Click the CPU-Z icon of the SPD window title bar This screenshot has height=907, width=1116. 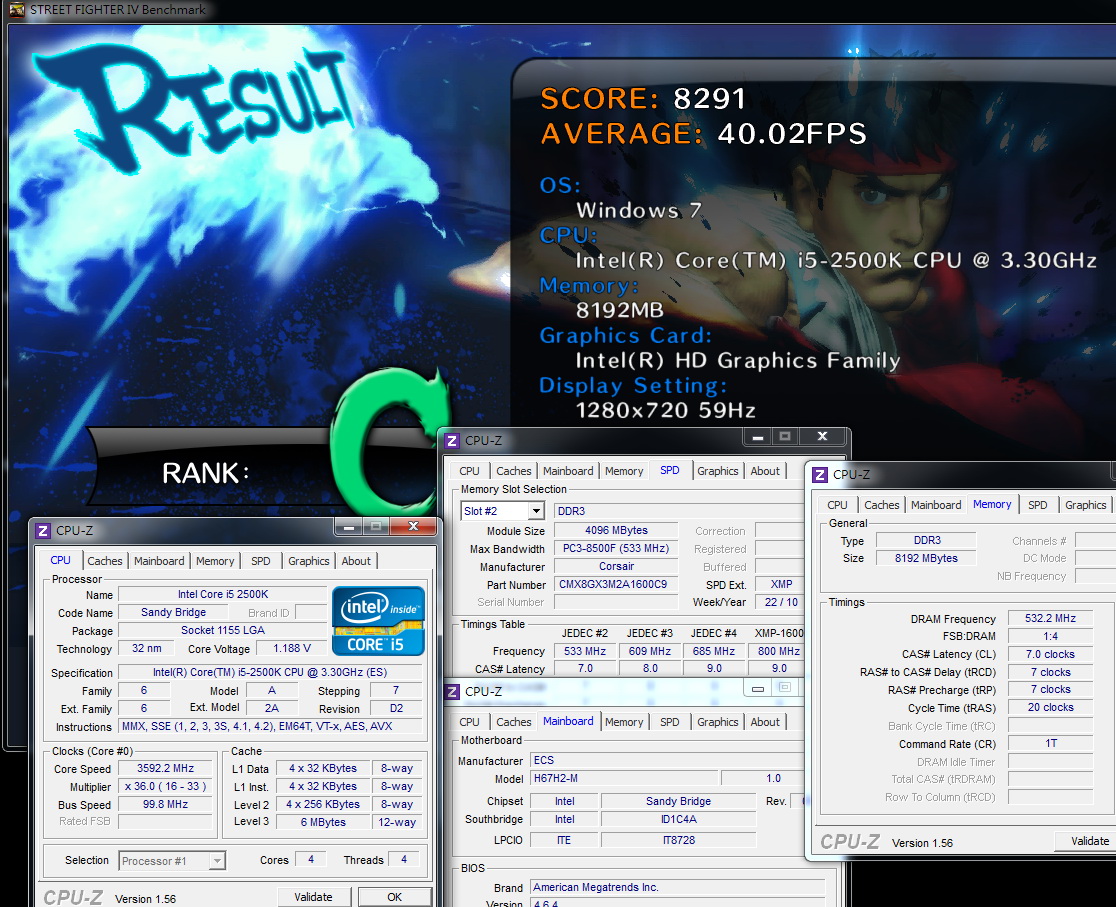pos(452,441)
